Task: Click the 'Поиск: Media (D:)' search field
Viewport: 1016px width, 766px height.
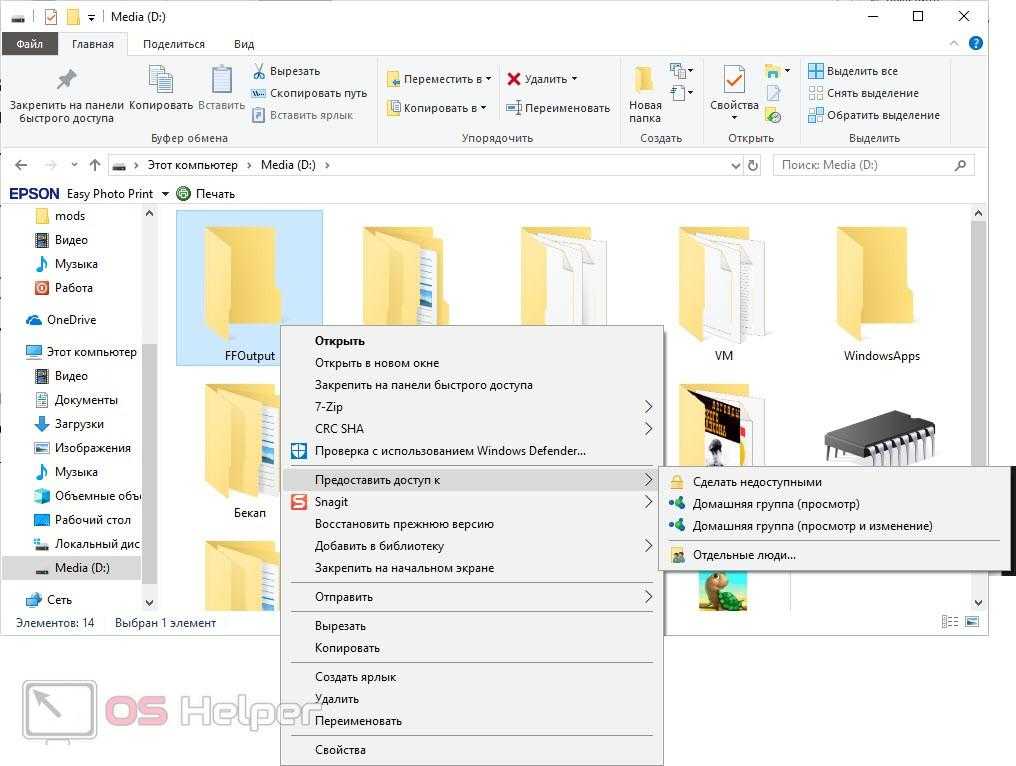Action: [x=865, y=165]
